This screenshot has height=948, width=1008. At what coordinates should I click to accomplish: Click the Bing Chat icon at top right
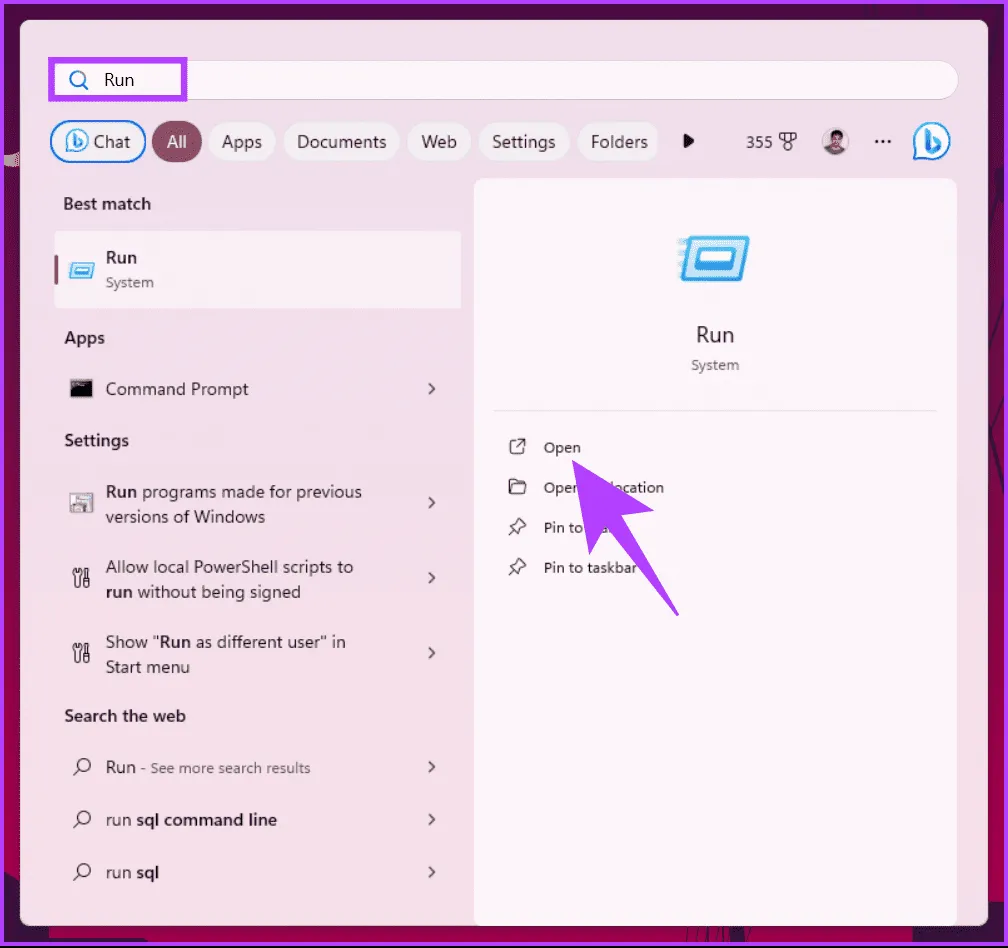(x=931, y=142)
